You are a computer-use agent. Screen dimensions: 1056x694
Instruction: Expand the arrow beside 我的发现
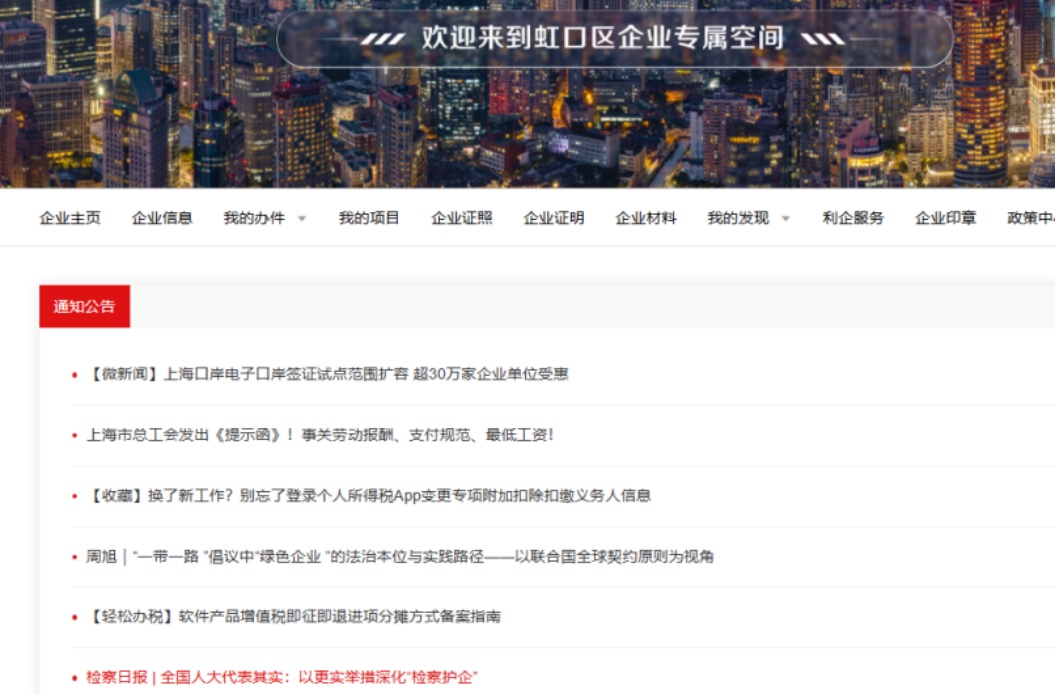(785, 218)
